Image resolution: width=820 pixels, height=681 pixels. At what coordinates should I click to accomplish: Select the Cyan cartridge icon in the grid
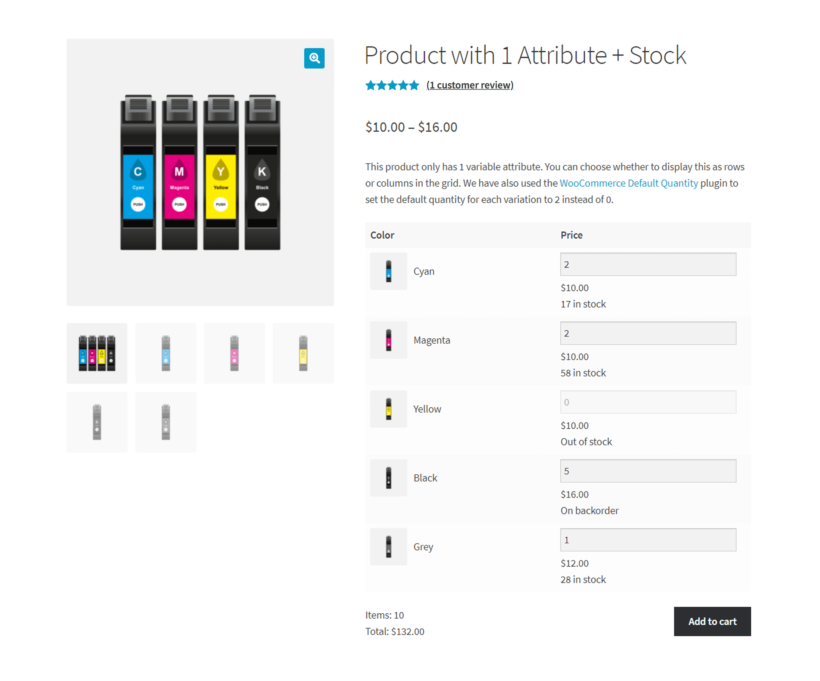(388, 271)
